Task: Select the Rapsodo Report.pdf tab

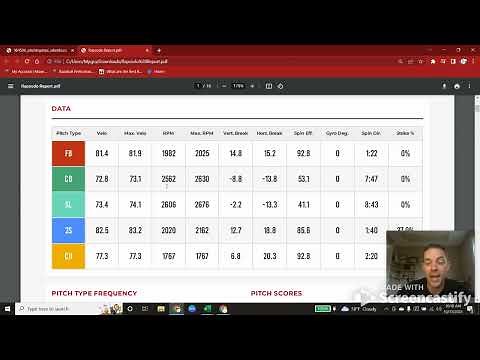Action: [115, 50]
